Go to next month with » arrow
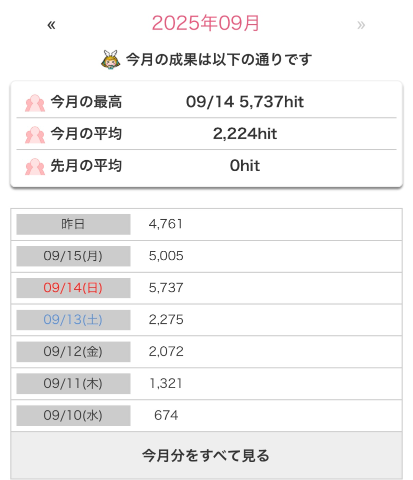413x480 pixels. click(x=361, y=25)
